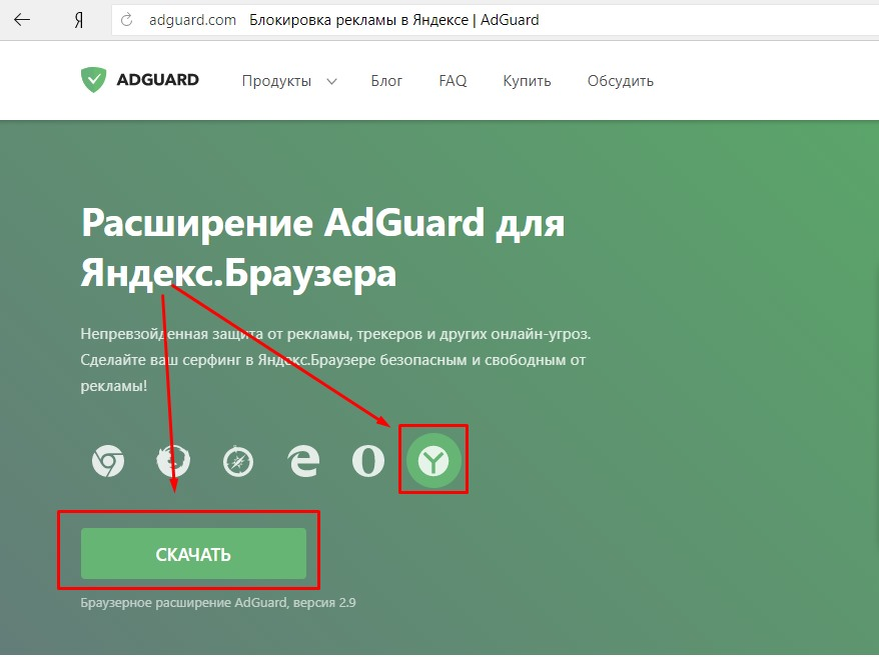Viewport: 879px width, 661px height.
Task: Select the Safari browser icon
Action: [238, 461]
